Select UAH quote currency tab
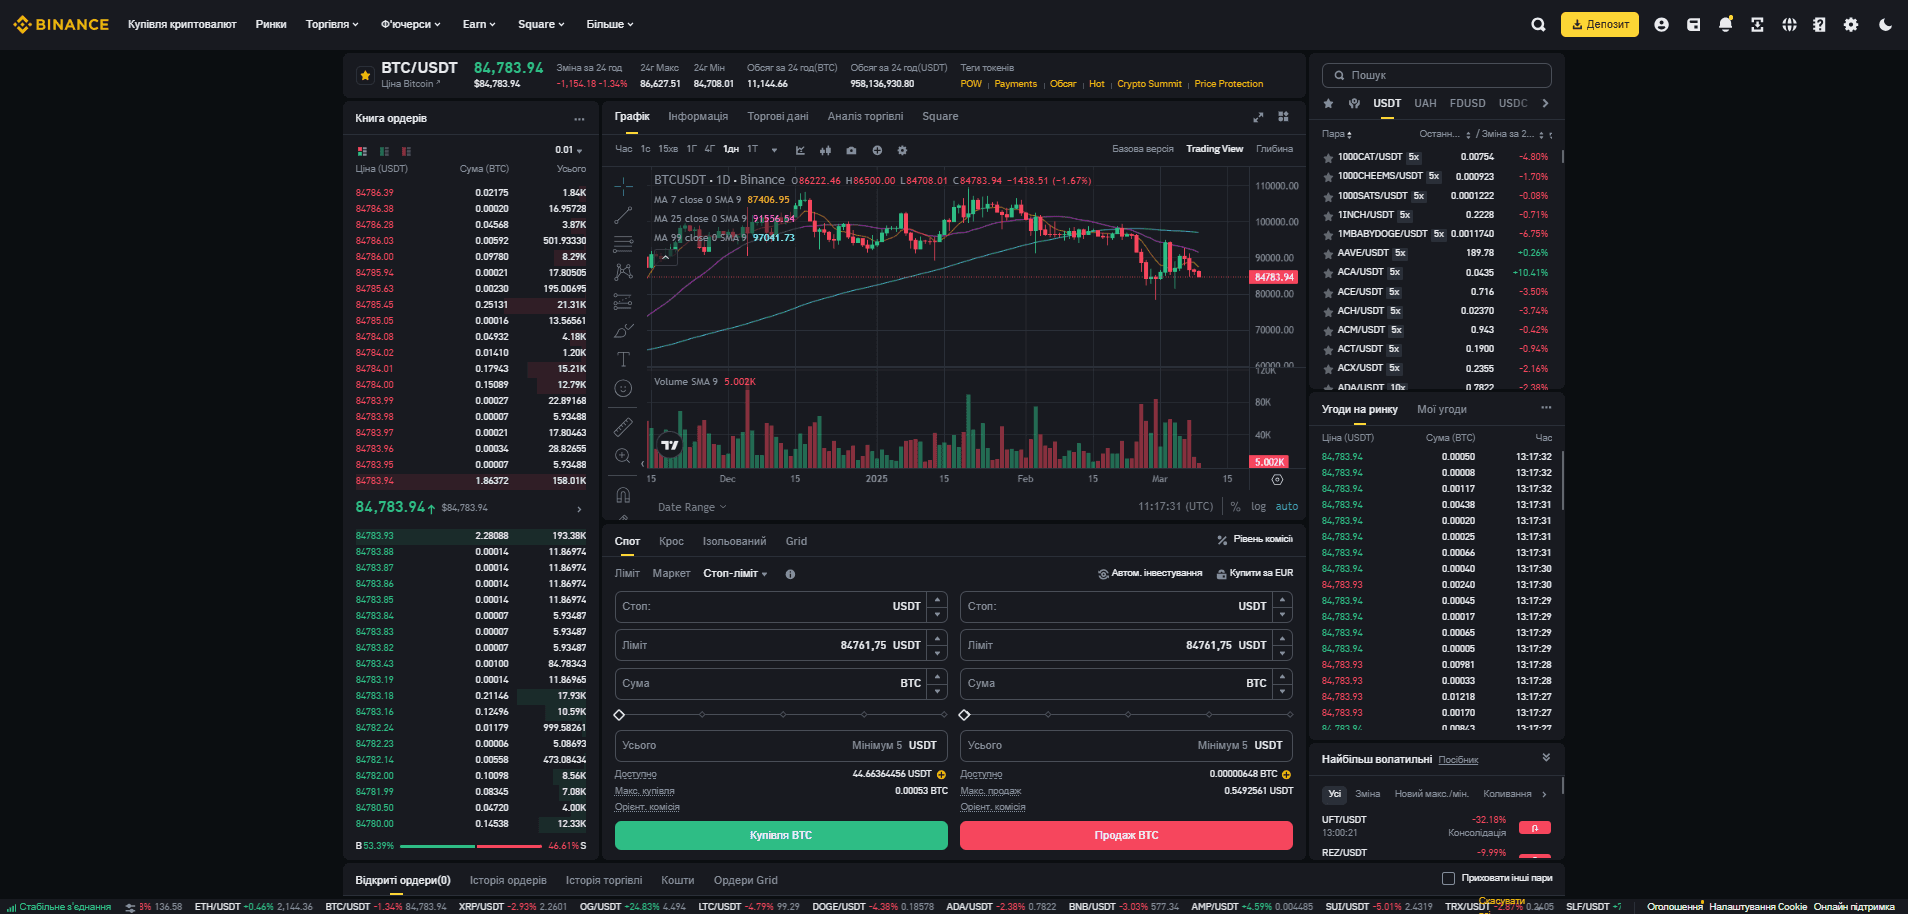The image size is (1908, 914). click(1425, 103)
